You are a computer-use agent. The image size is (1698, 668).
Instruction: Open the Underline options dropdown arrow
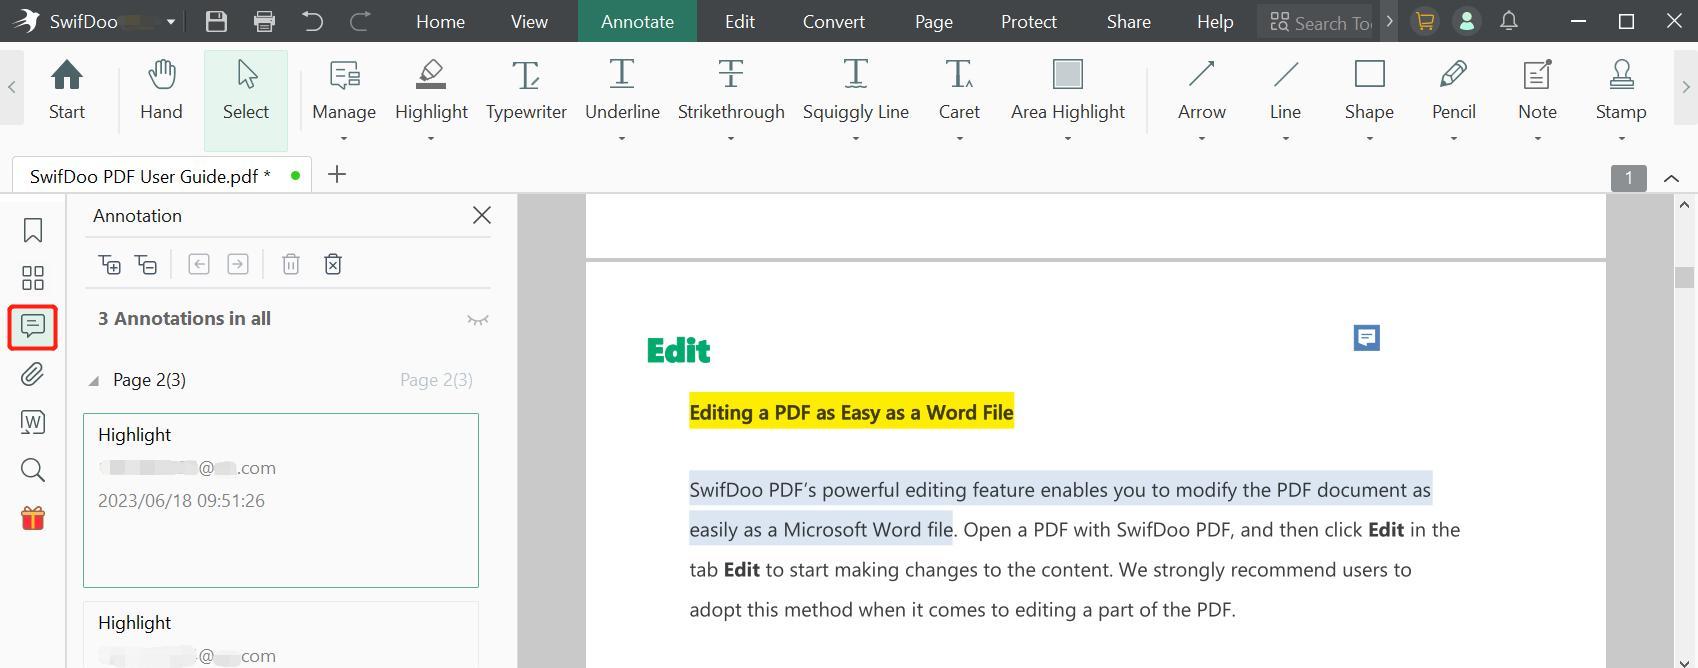pyautogui.click(x=622, y=138)
